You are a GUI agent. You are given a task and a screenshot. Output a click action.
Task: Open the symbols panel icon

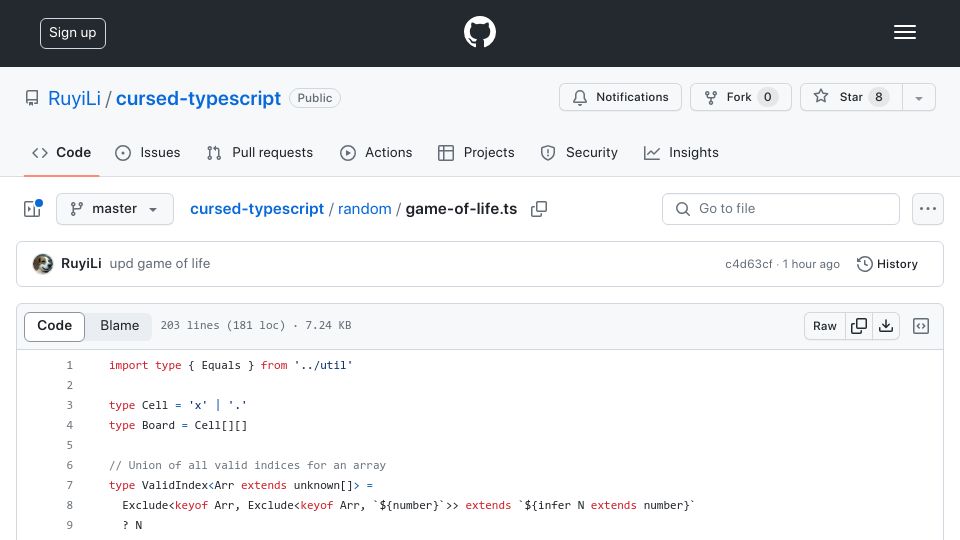921,326
